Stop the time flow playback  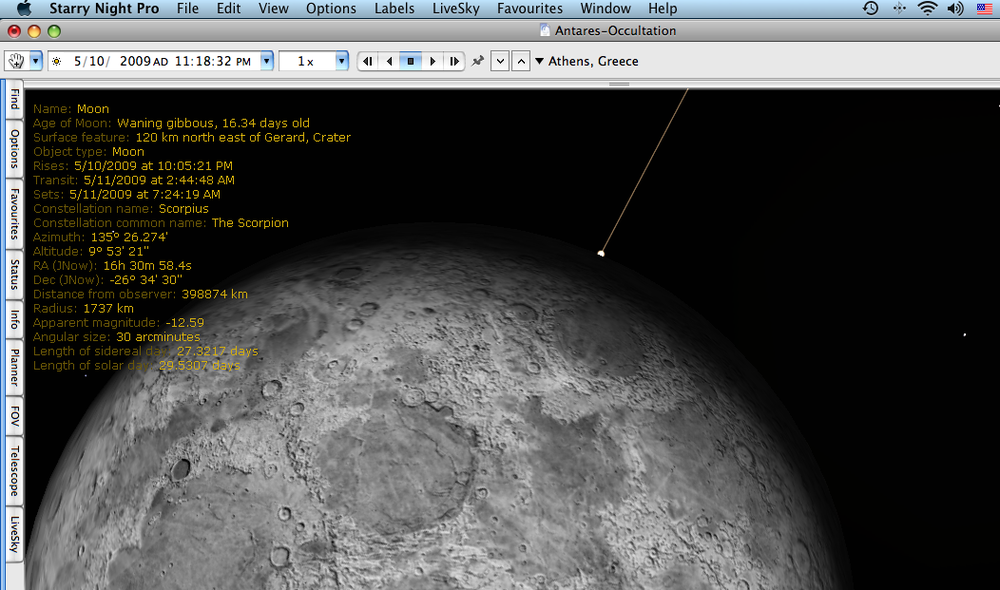411,60
